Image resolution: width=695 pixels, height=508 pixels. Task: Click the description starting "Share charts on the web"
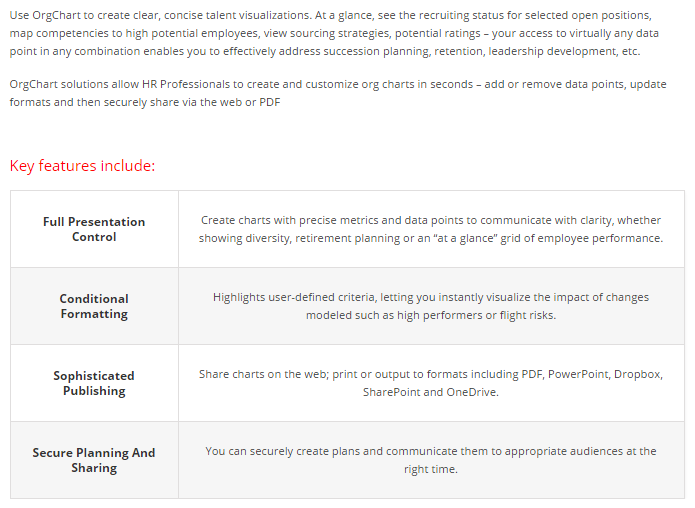430,383
